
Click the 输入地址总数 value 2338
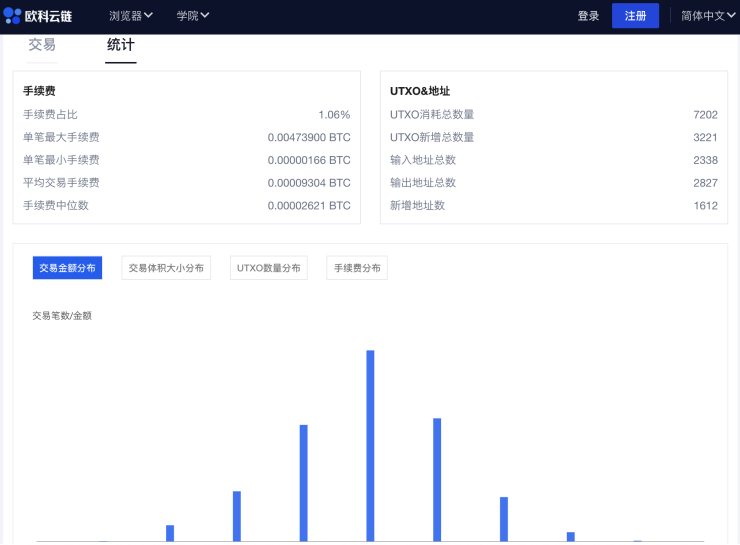pos(706,160)
